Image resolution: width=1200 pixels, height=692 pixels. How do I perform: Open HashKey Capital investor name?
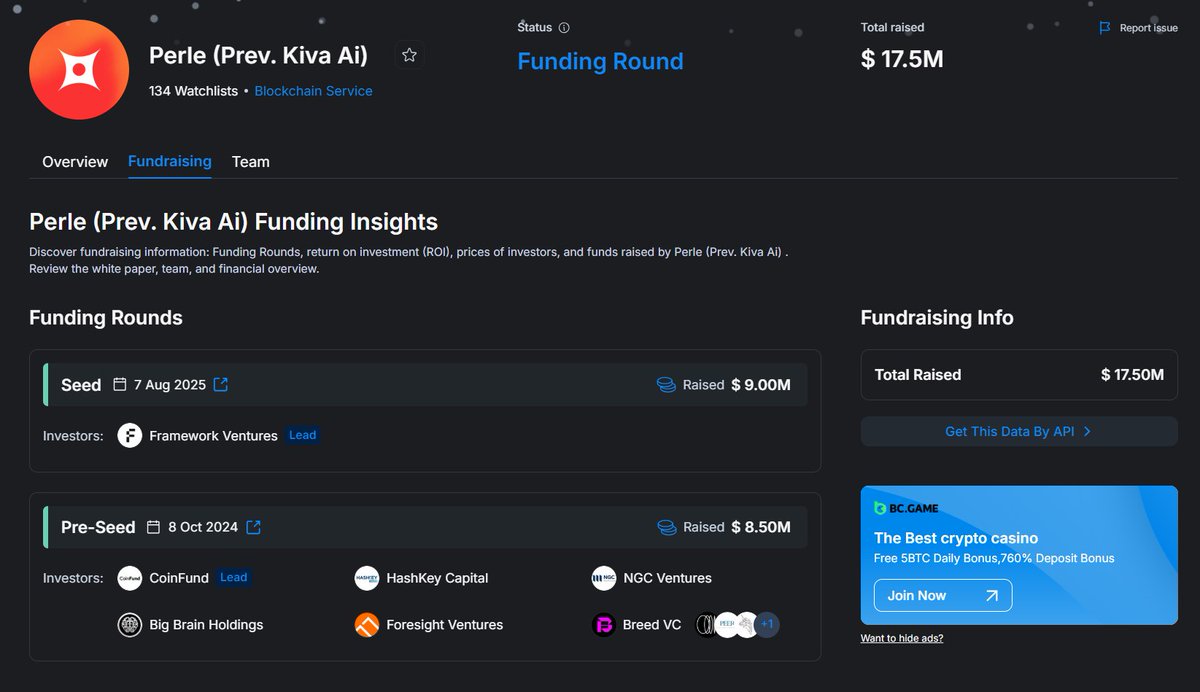click(x=437, y=578)
